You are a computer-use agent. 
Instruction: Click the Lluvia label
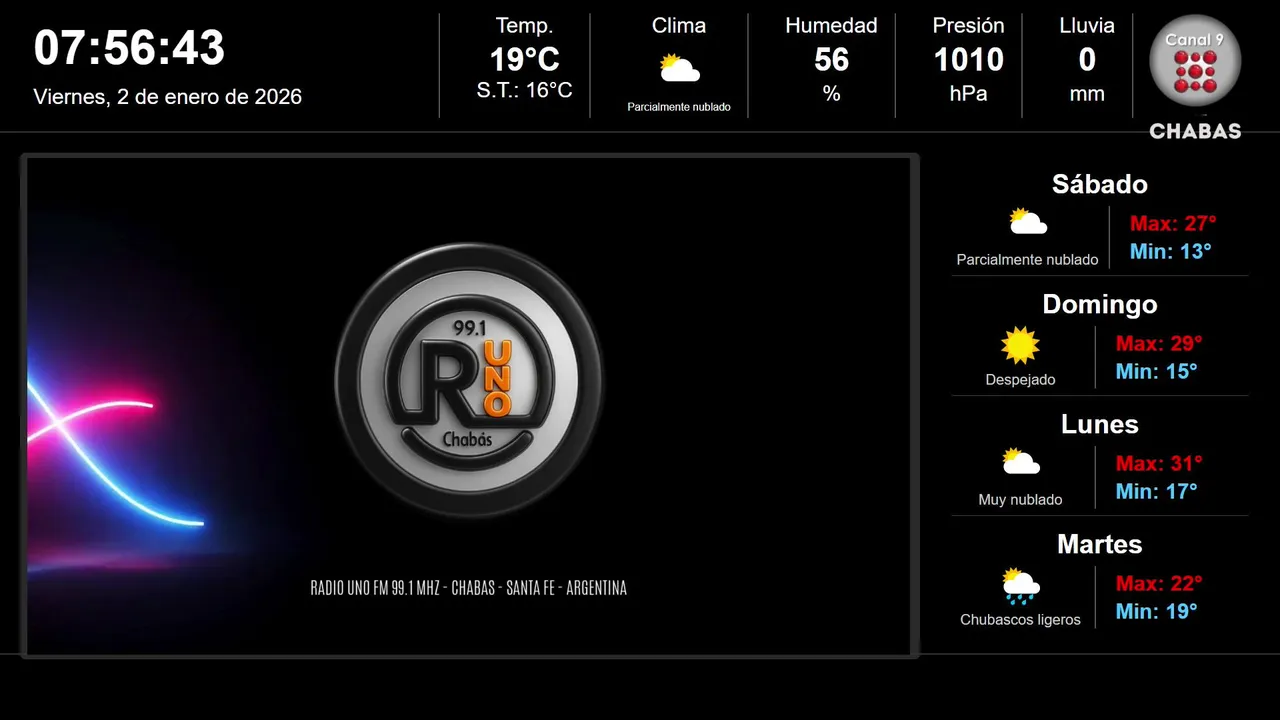click(x=1087, y=26)
